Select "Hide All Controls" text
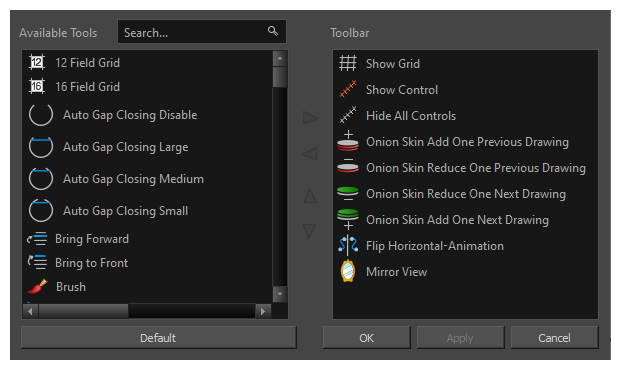Image resolution: width=621 pixels, height=370 pixels. [411, 116]
